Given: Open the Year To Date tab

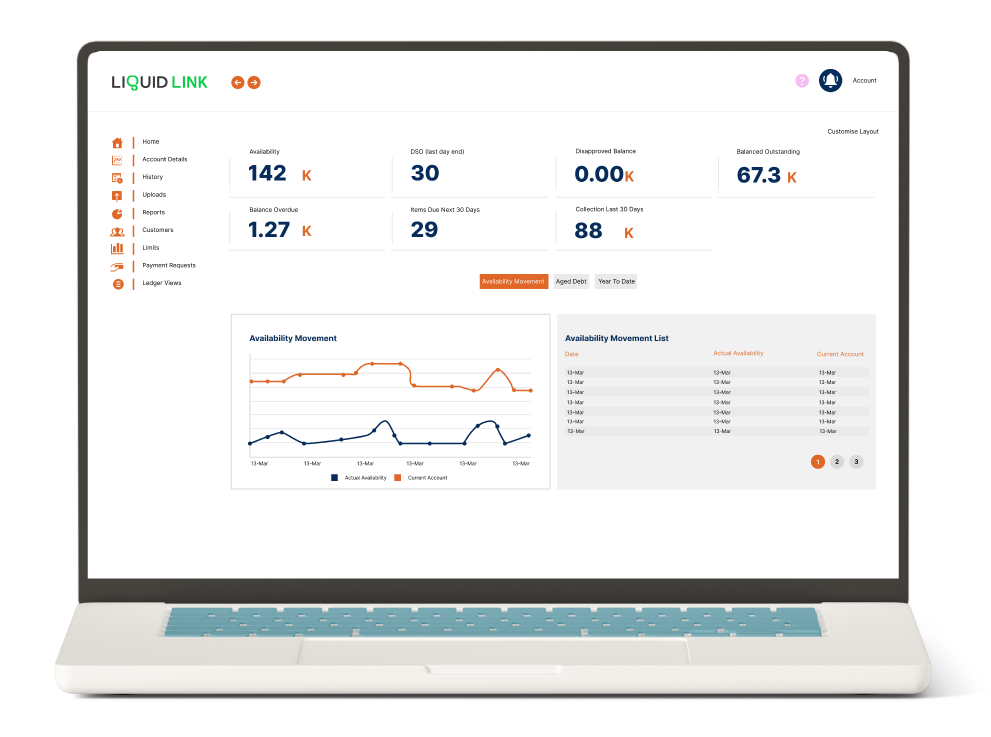Looking at the screenshot, I should (x=615, y=281).
